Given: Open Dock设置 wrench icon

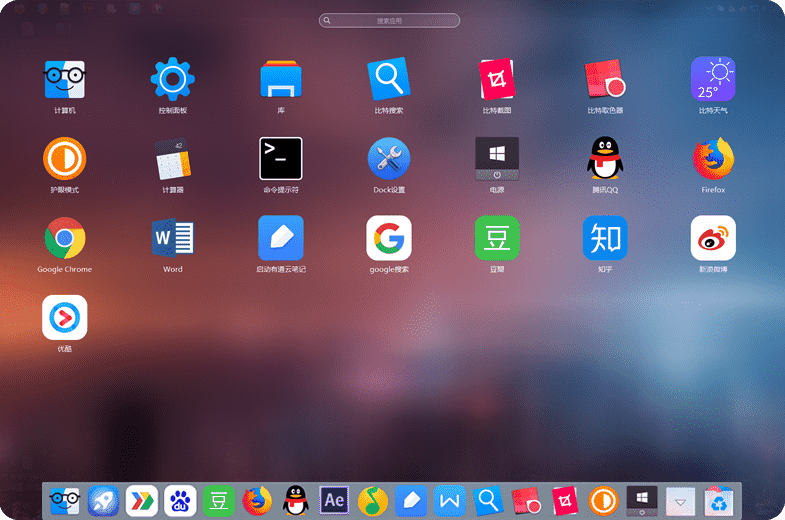Looking at the screenshot, I should coord(389,158).
